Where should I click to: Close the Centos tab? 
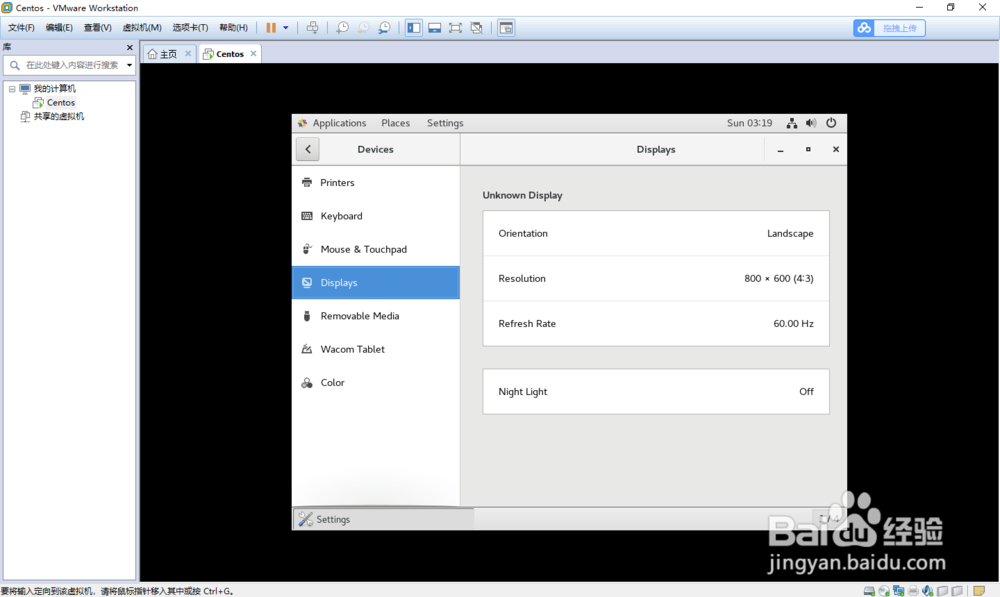click(253, 54)
